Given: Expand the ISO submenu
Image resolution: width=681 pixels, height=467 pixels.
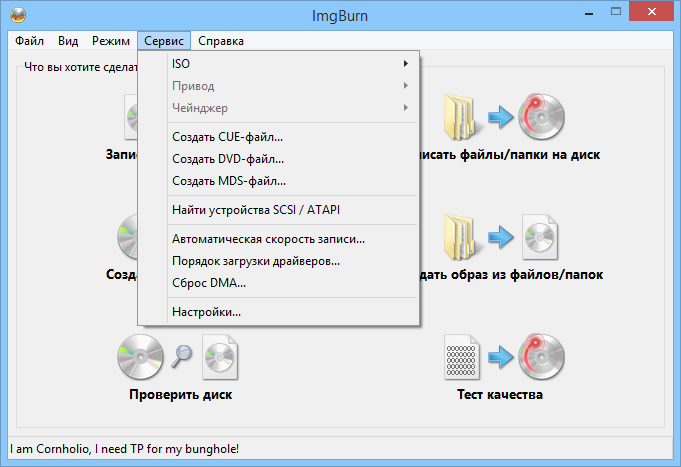Looking at the screenshot, I should (278, 64).
